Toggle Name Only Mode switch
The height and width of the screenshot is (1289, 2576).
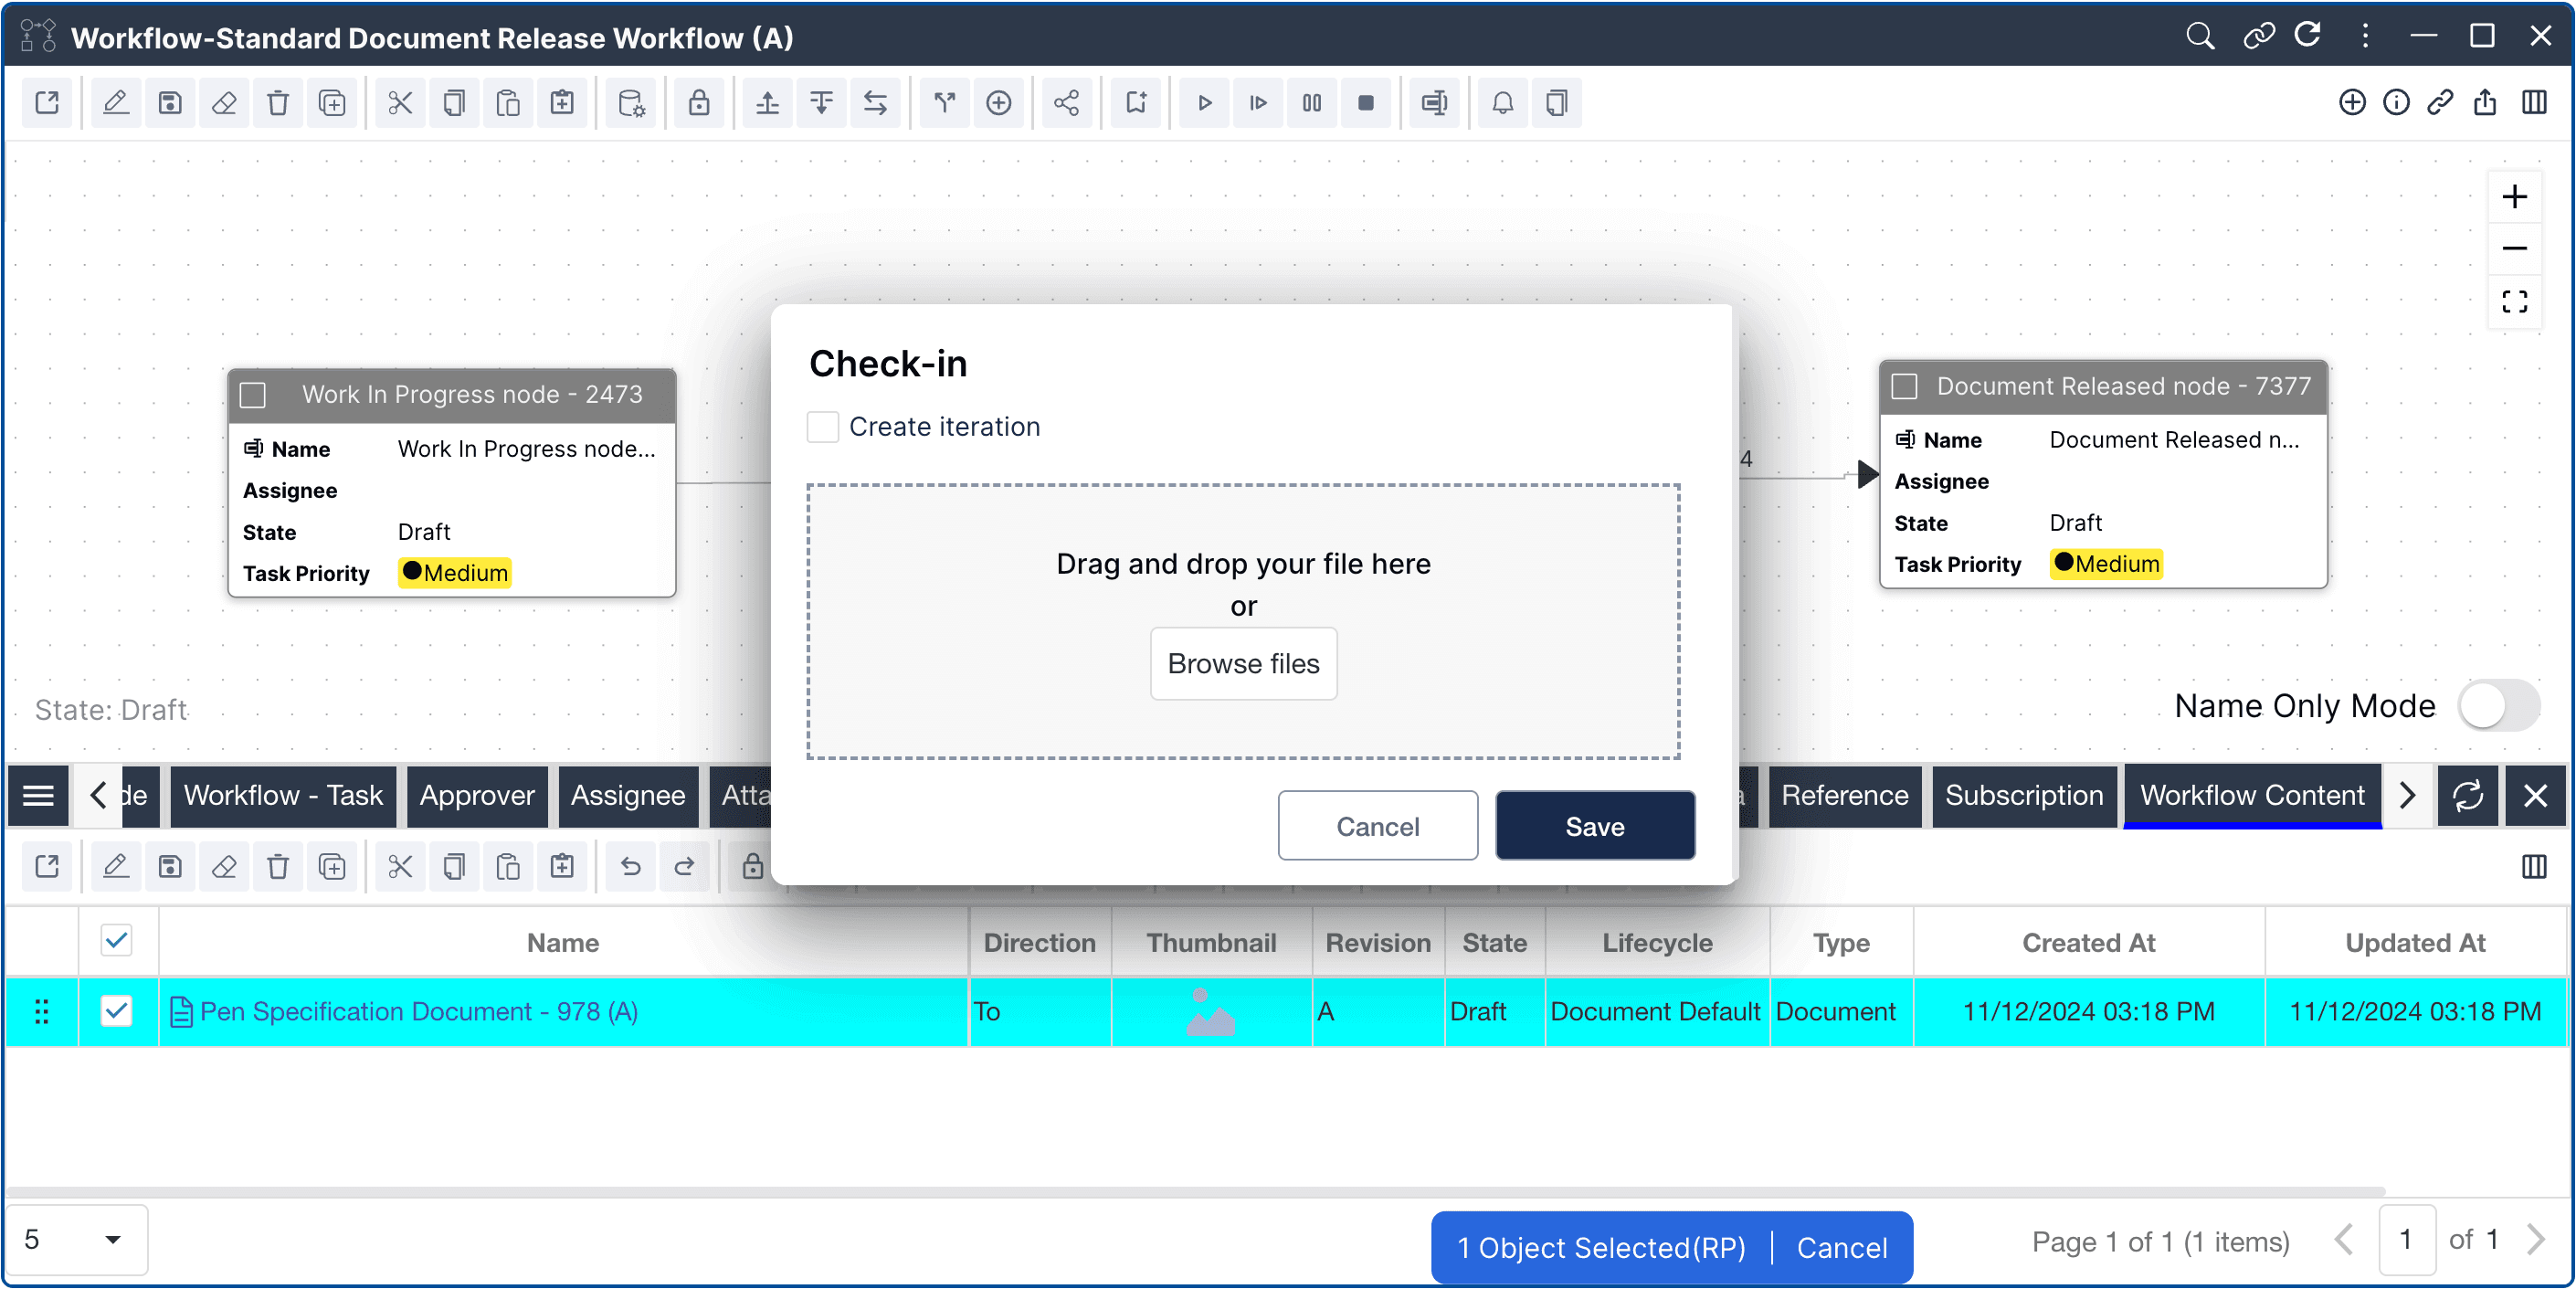click(2498, 706)
